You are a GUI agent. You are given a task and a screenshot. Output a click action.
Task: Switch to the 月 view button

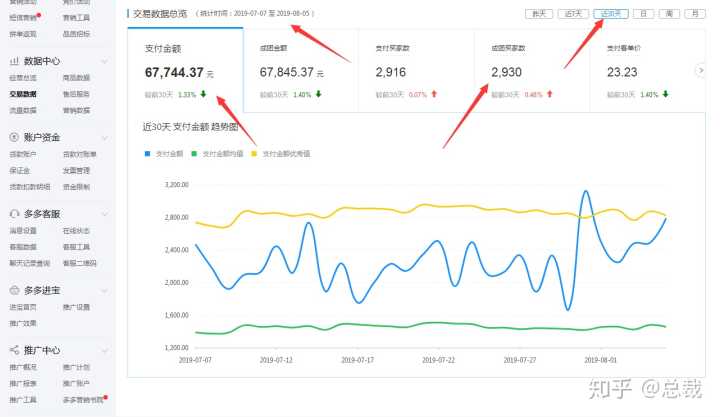tap(696, 14)
